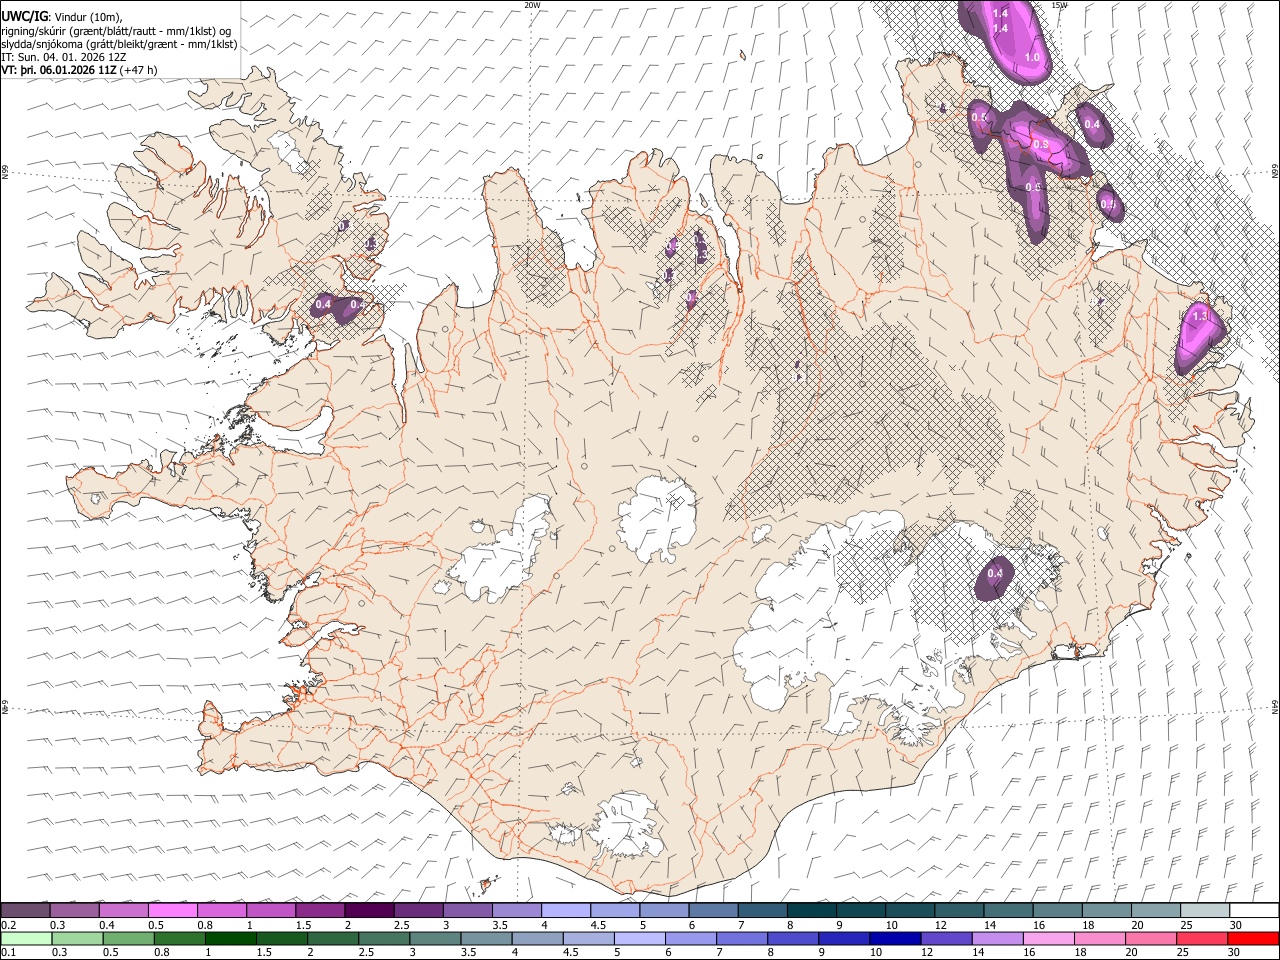Pick the lower legend swatch starting at 0.1
The image size is (1280, 960).
26,938
